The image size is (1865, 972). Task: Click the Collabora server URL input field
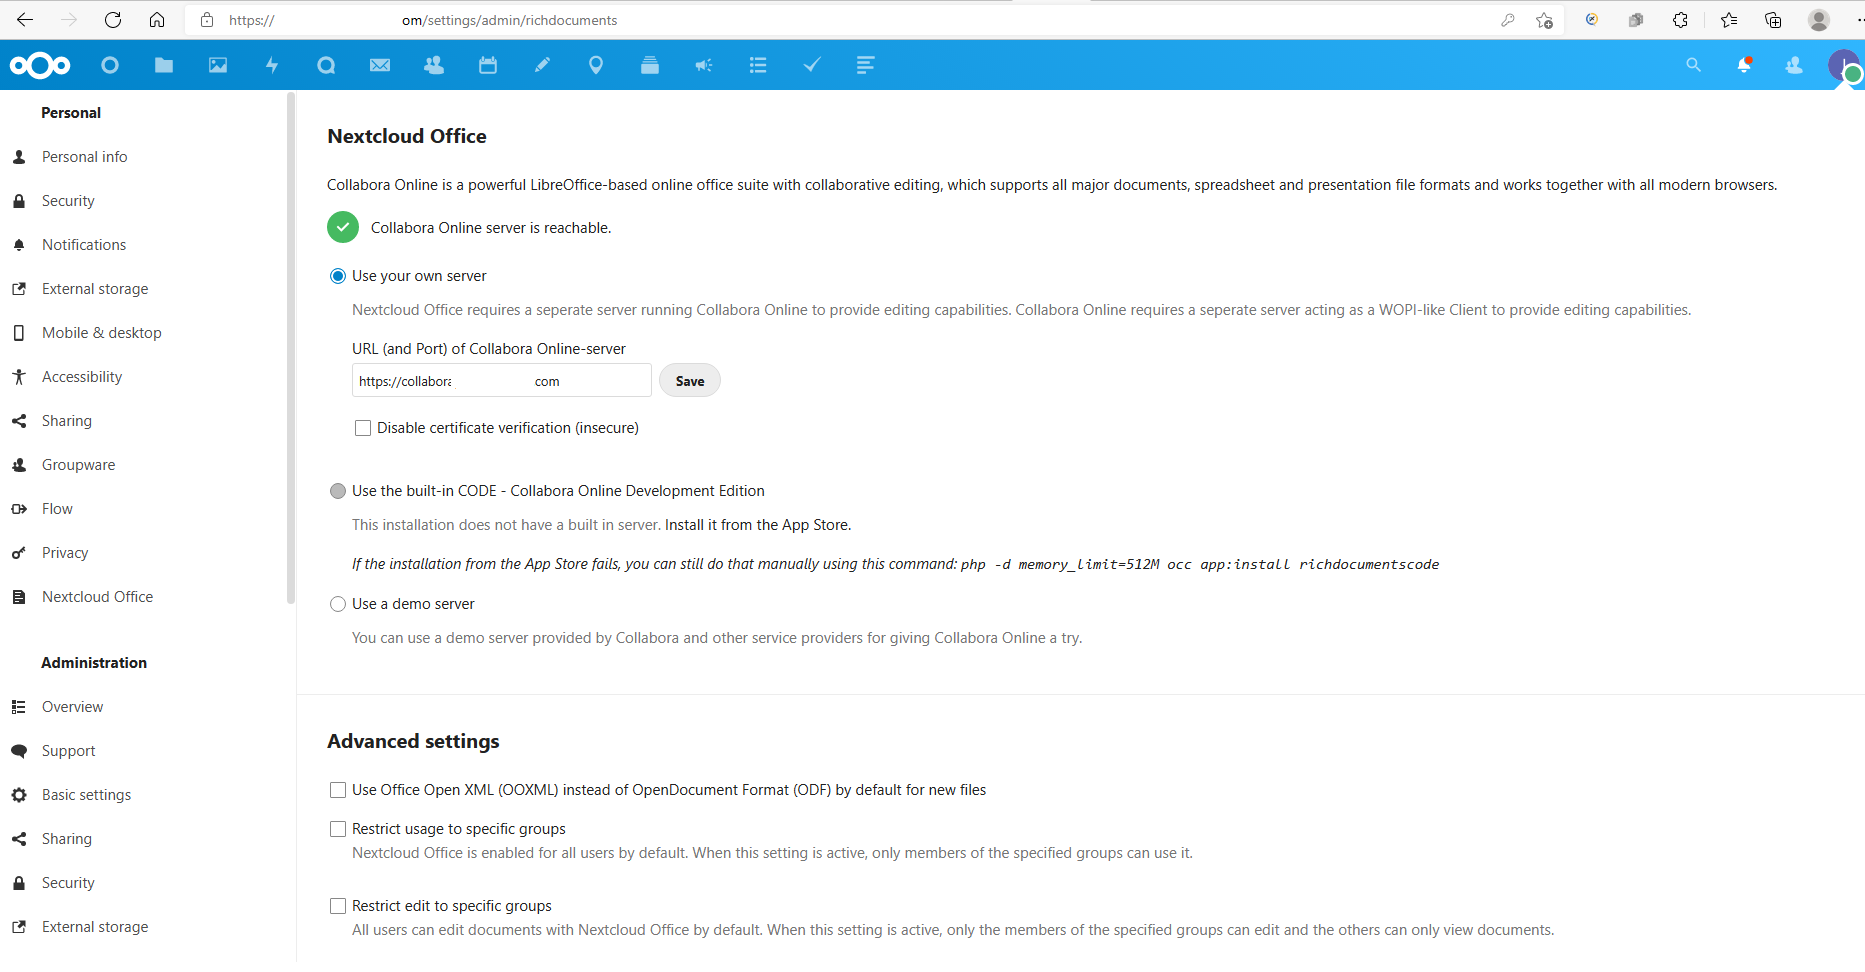click(x=502, y=381)
